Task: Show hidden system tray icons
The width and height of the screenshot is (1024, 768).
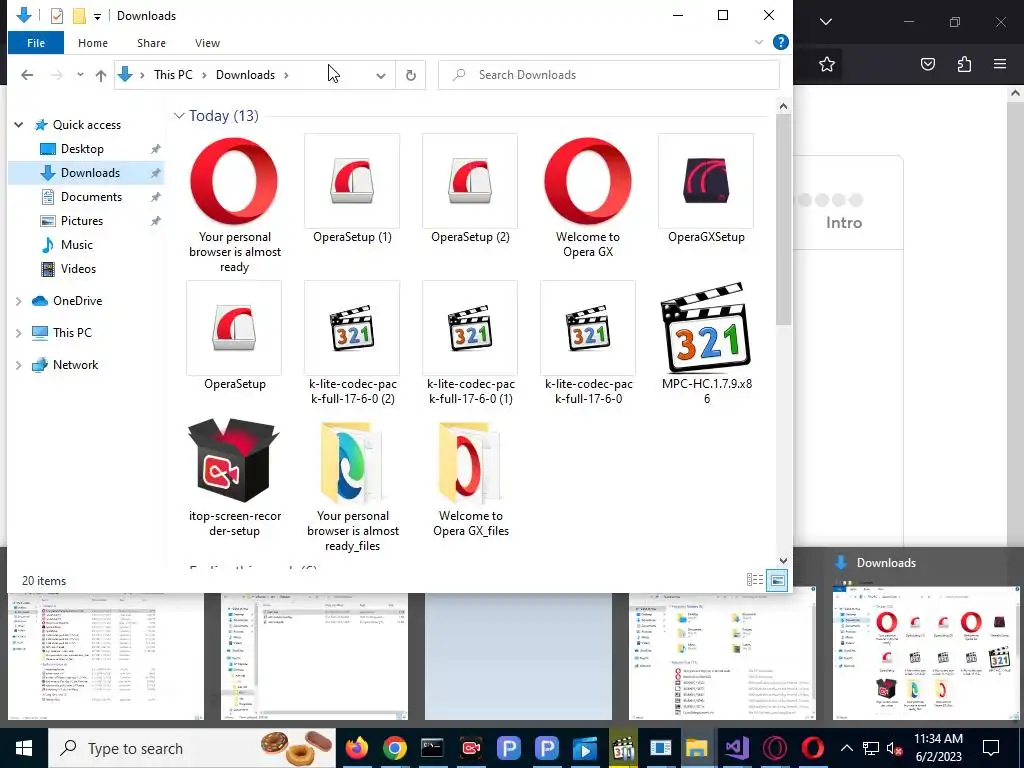Action: click(x=846, y=748)
